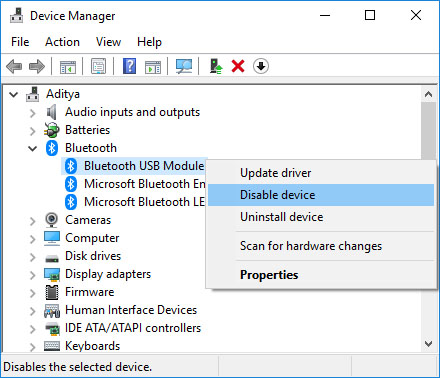
Task: Select Disable device in context menu
Action: pos(321,195)
